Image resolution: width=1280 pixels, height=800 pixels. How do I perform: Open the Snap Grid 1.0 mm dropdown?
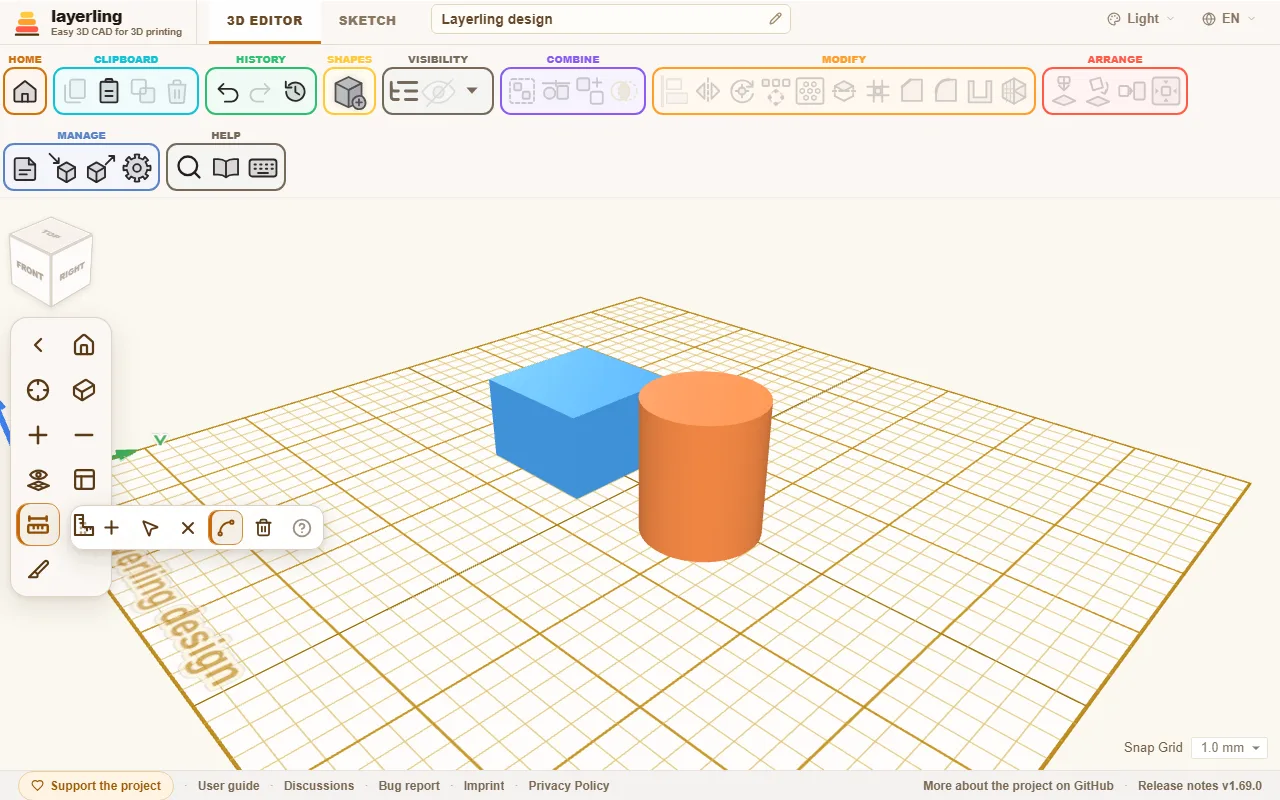1229,748
